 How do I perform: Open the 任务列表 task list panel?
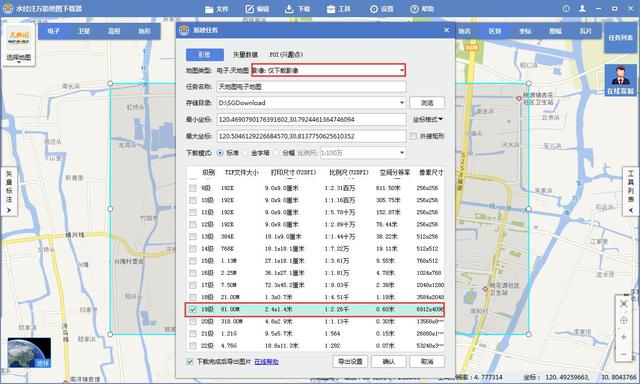coord(620,38)
